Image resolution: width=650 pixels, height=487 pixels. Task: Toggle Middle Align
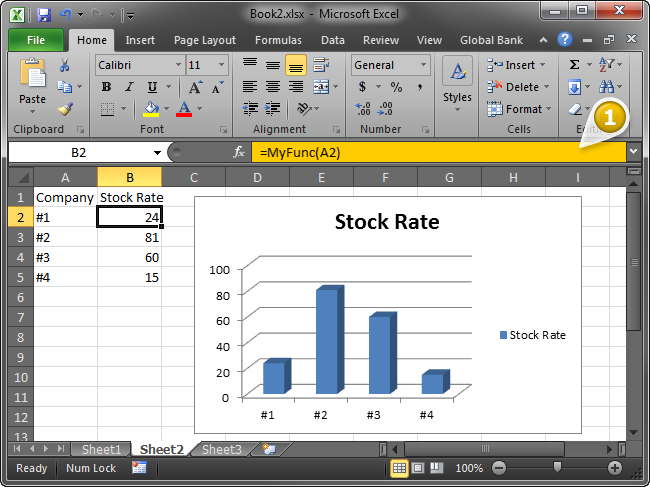(x=272, y=65)
